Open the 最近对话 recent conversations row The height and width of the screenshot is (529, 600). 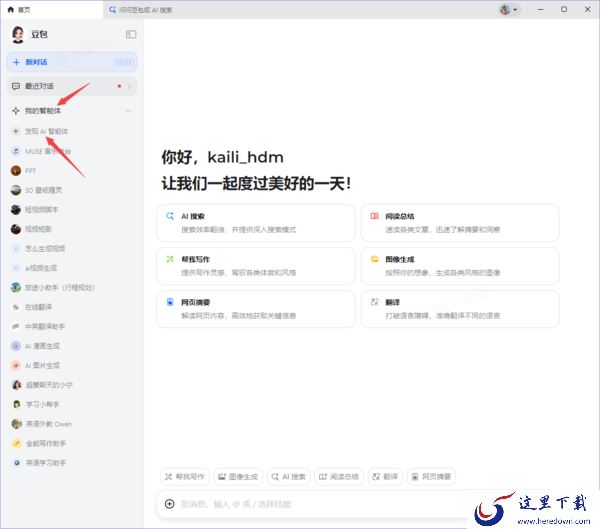72,86
